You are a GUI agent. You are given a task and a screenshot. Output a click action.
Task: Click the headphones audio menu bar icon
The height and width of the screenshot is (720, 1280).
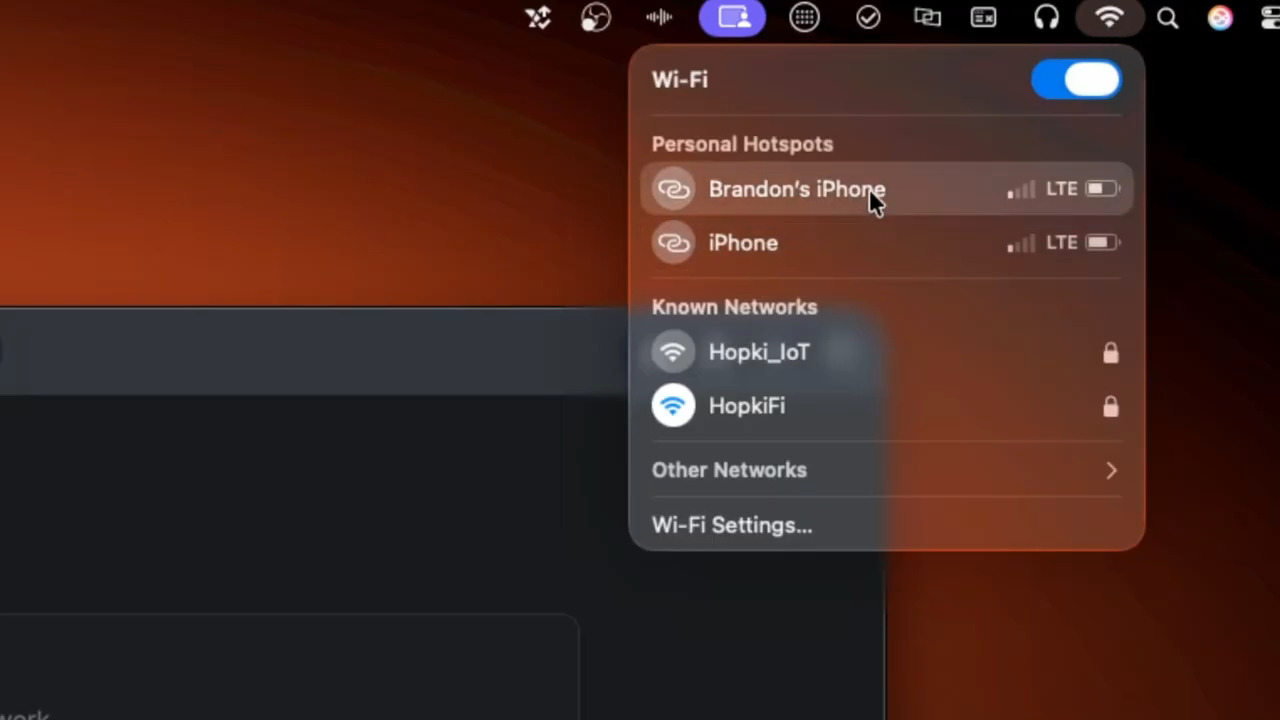point(1047,17)
